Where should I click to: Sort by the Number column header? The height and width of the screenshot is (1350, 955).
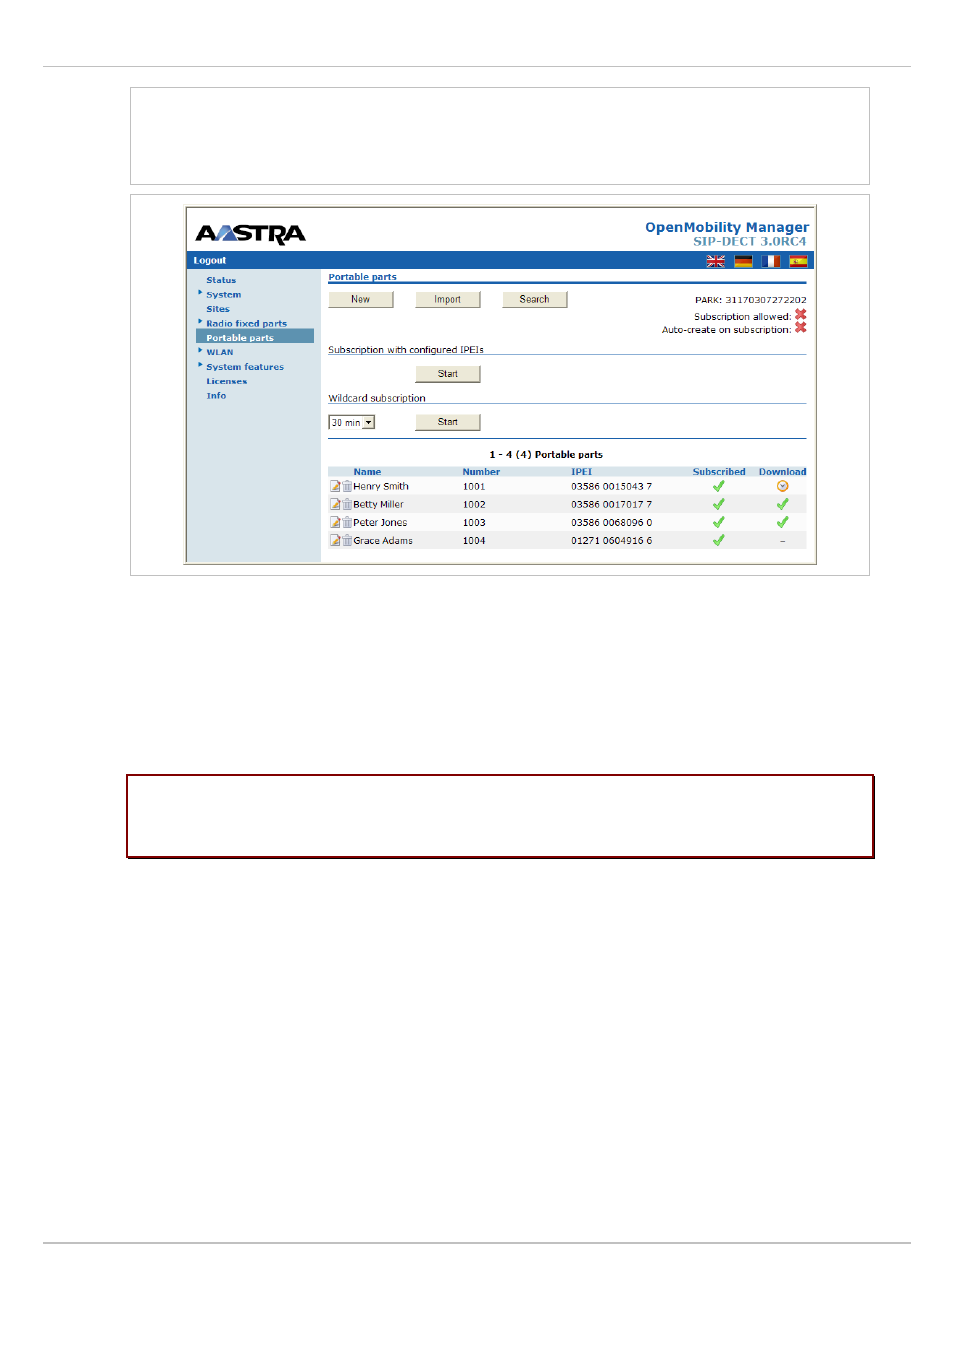click(481, 472)
